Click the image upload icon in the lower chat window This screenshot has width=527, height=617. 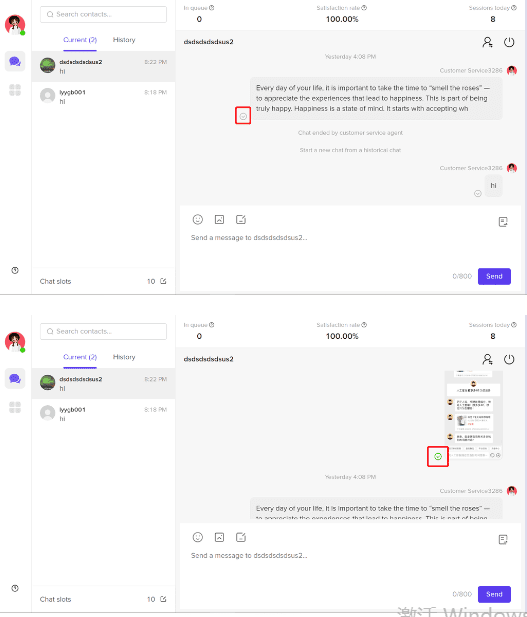[219, 537]
